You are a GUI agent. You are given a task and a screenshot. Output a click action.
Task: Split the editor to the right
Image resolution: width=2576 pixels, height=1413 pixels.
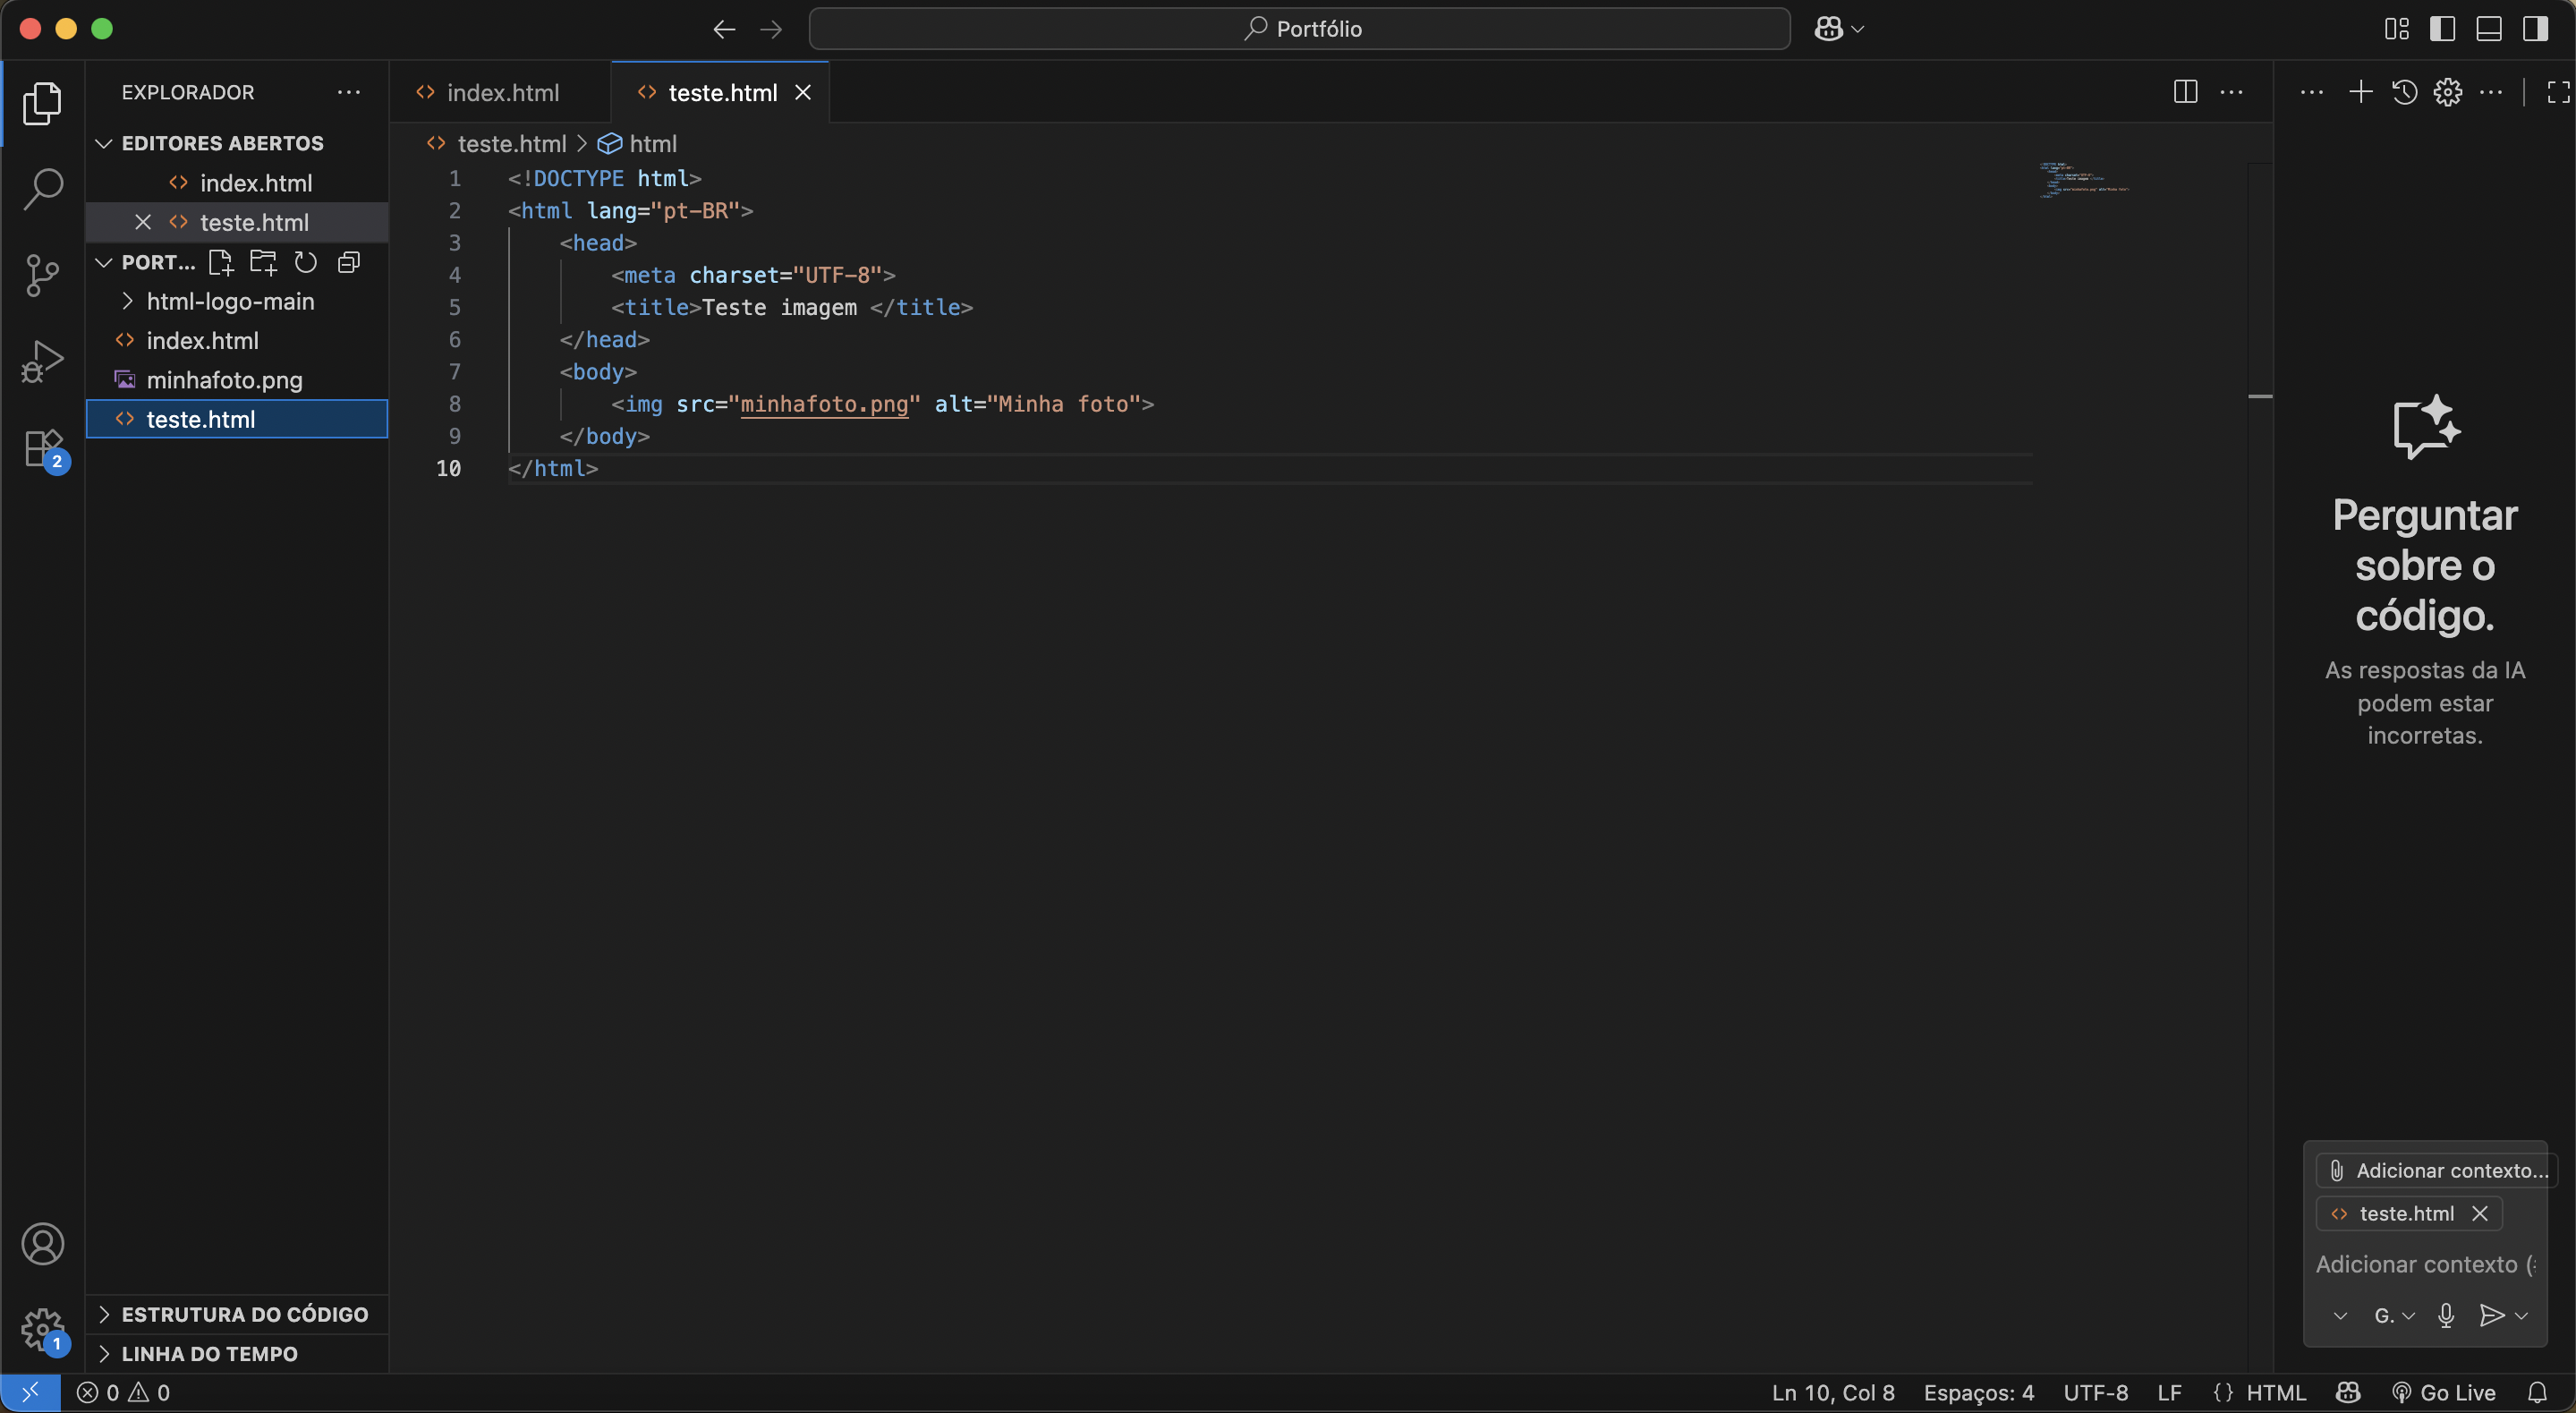pyautogui.click(x=2186, y=92)
